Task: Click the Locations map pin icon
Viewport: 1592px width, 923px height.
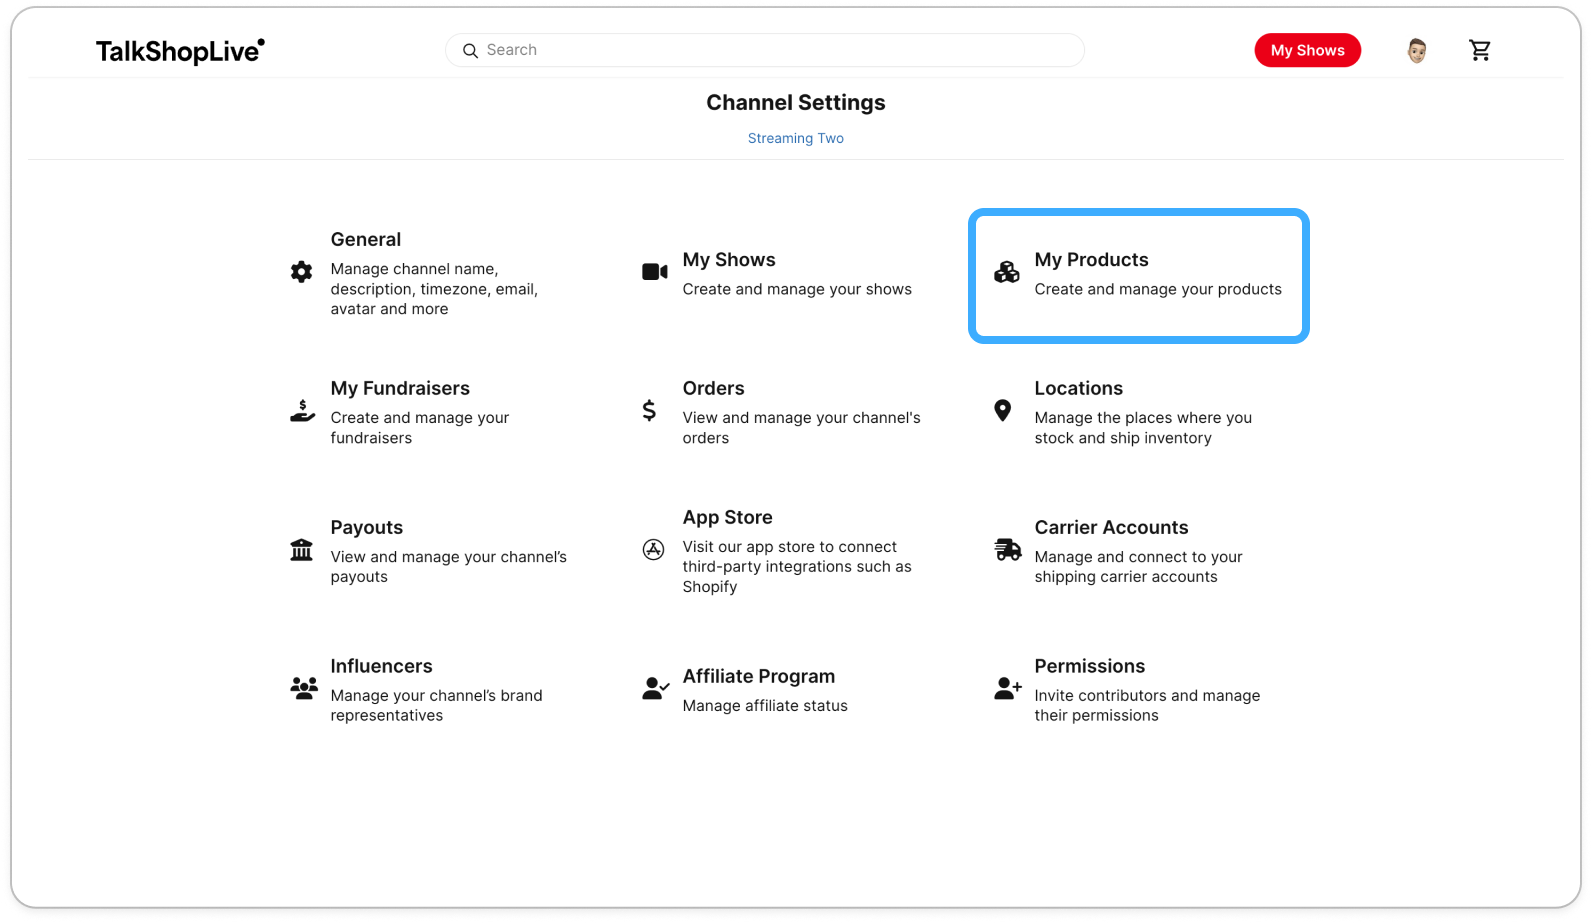Action: point(1002,410)
